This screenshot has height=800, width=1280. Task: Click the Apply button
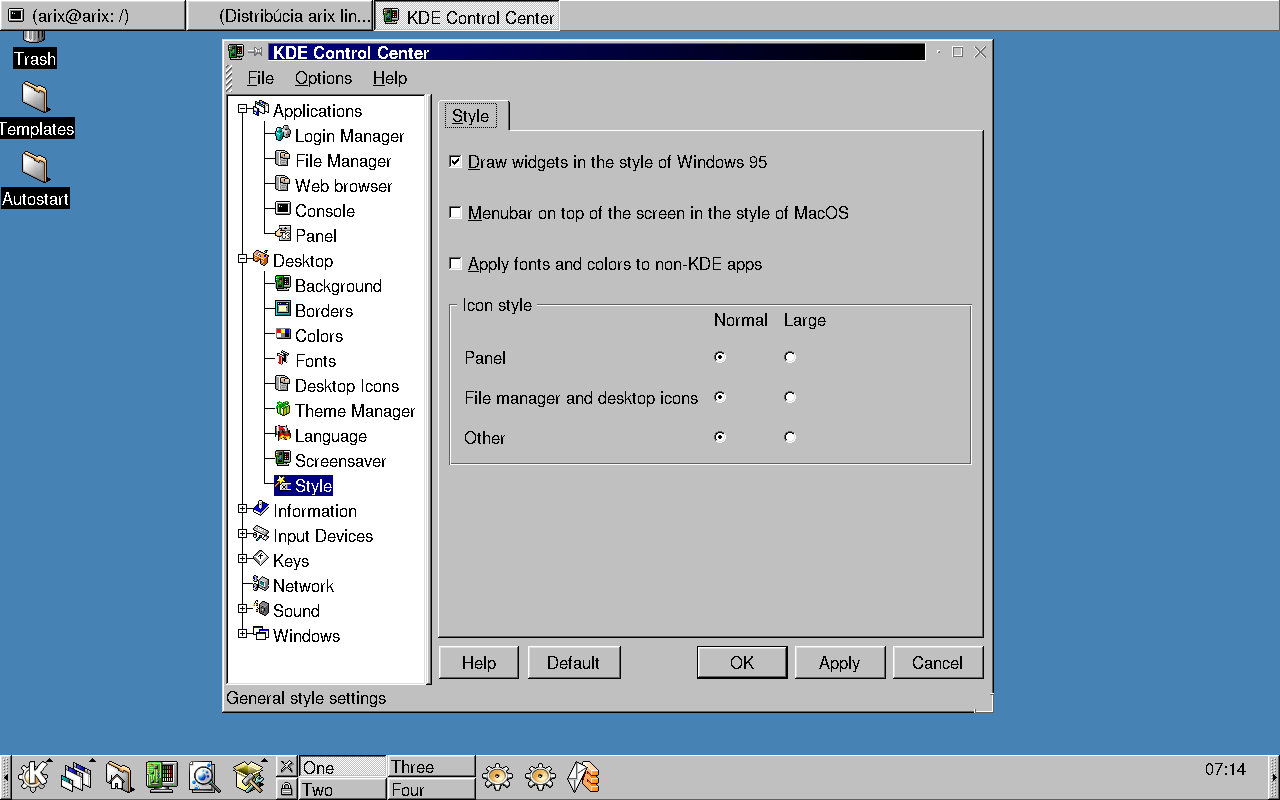839,662
